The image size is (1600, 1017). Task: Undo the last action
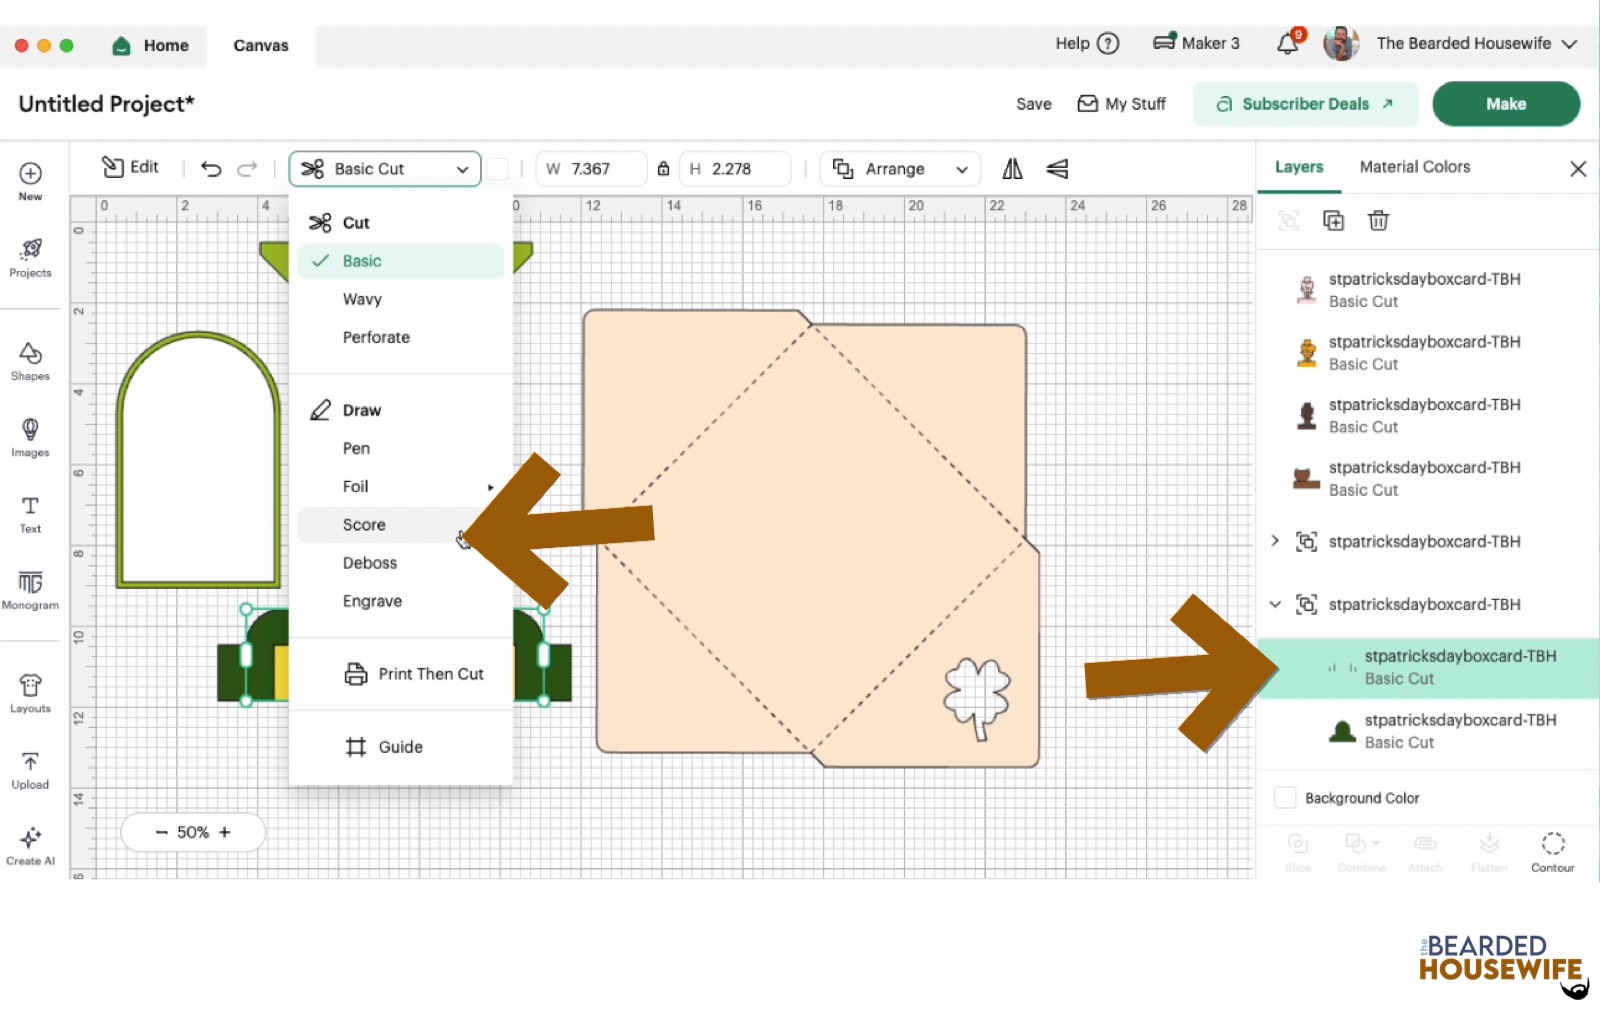click(211, 169)
